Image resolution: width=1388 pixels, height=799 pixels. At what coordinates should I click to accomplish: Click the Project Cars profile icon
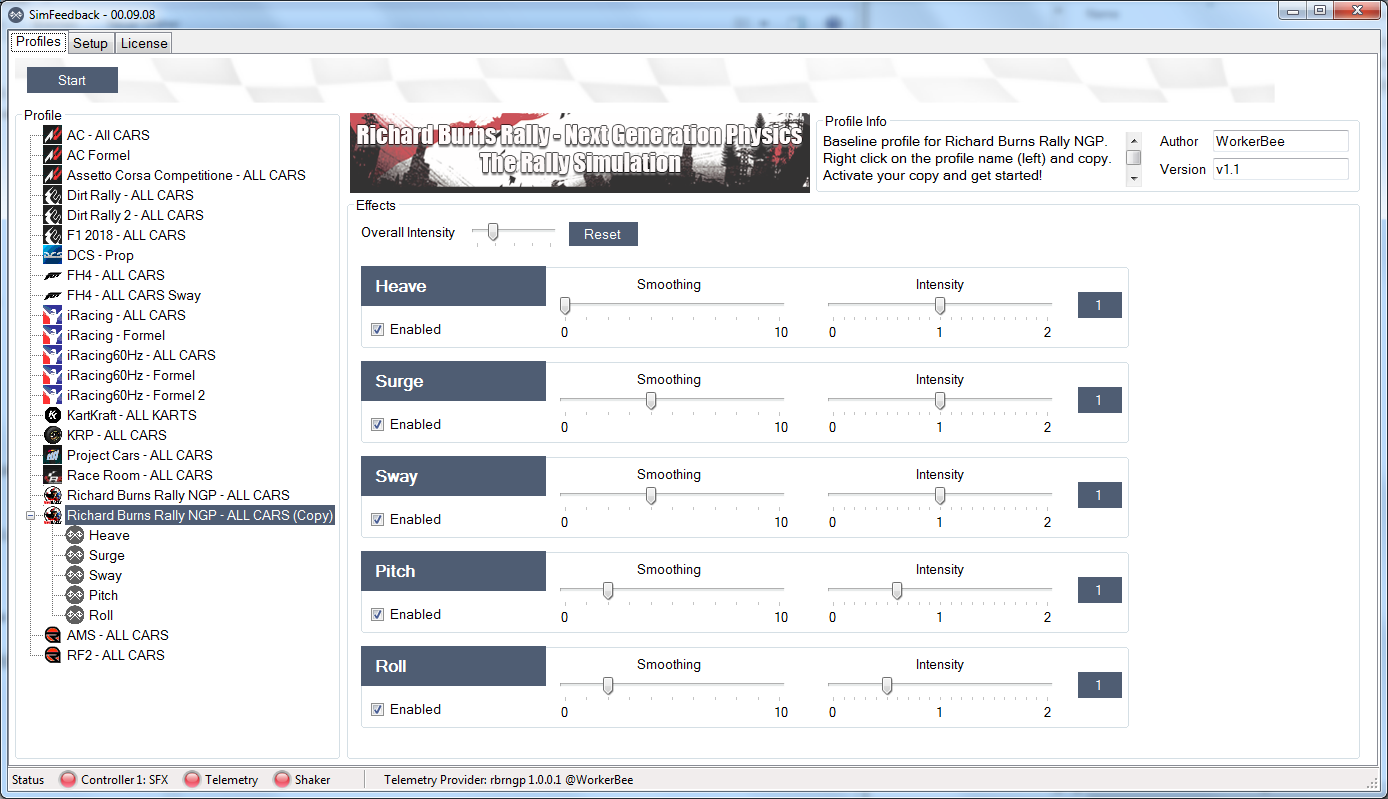click(x=53, y=455)
